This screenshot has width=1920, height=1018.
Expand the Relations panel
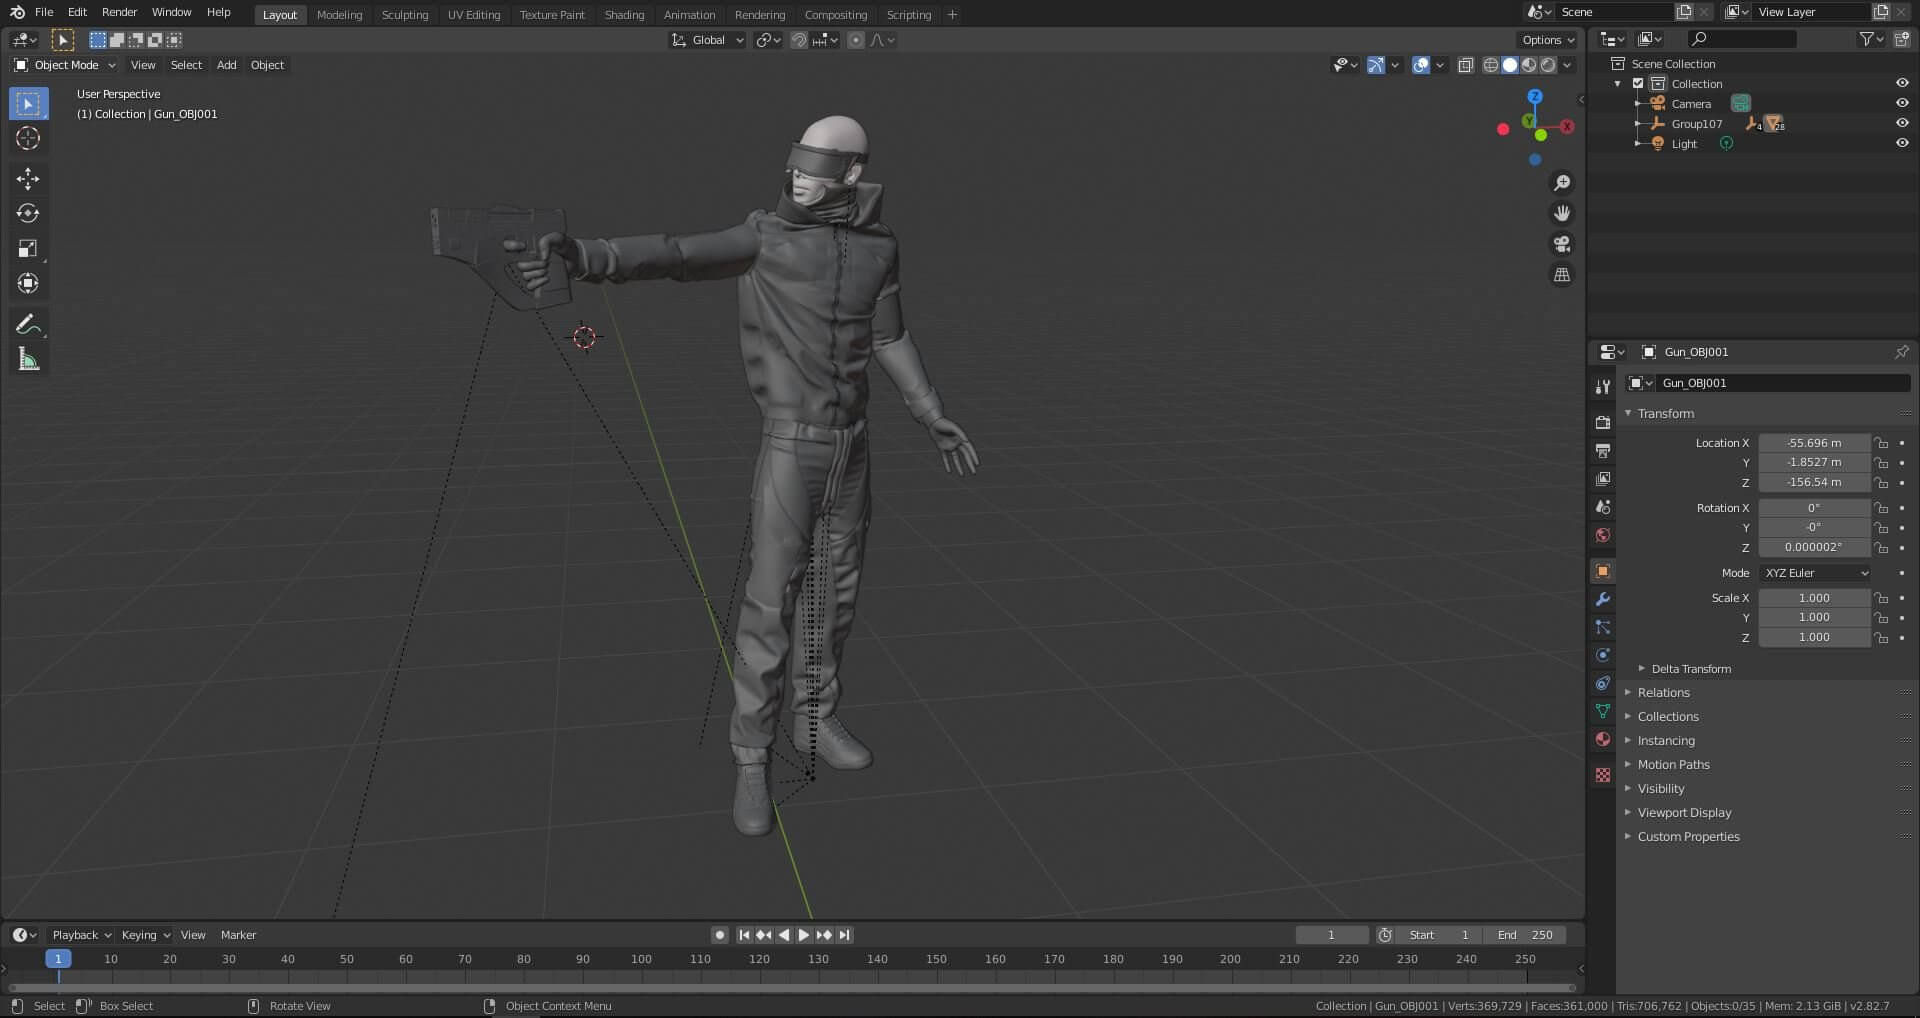click(x=1663, y=692)
